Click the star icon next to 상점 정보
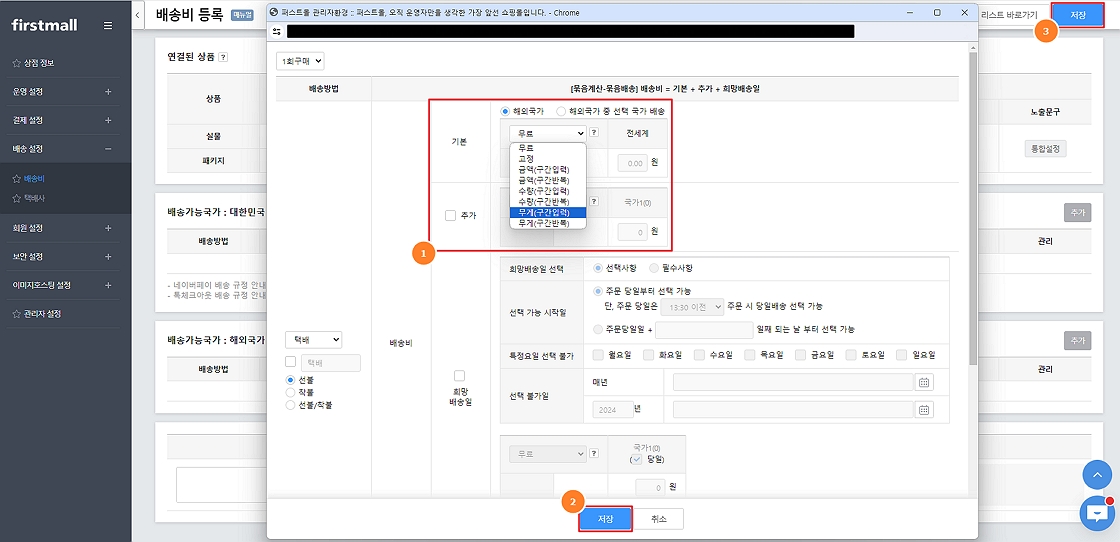The width and height of the screenshot is (1120, 542). pyautogui.click(x=16, y=63)
